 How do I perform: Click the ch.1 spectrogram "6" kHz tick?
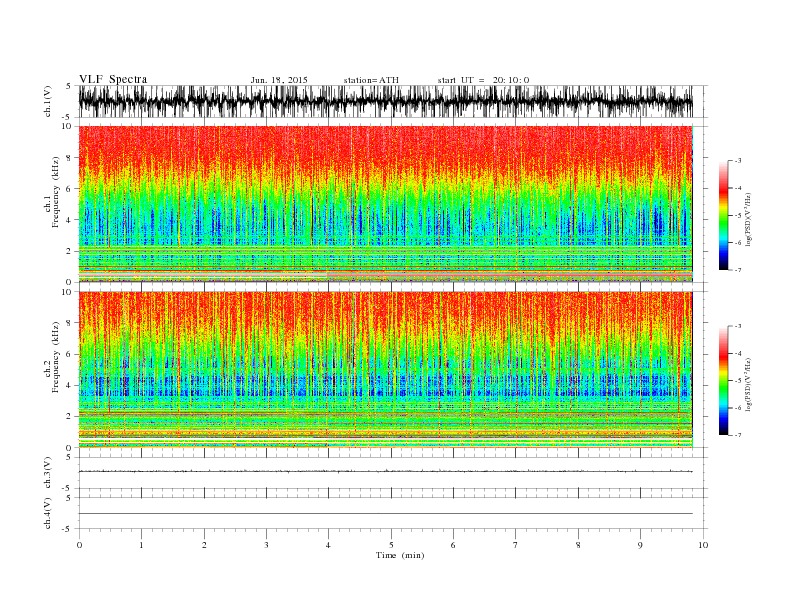click(x=70, y=189)
